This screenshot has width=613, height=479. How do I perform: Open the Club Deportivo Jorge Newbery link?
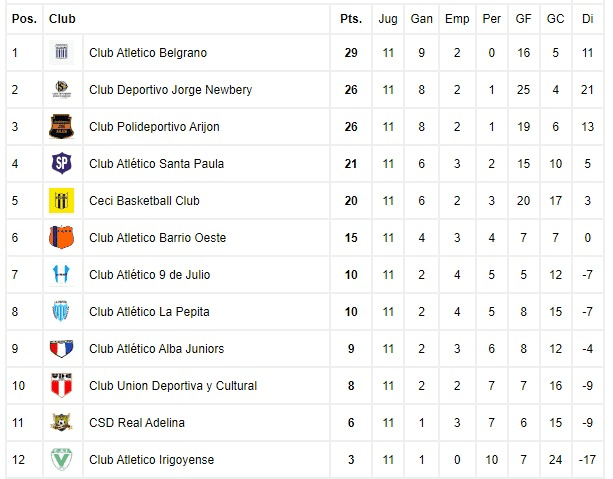click(170, 90)
